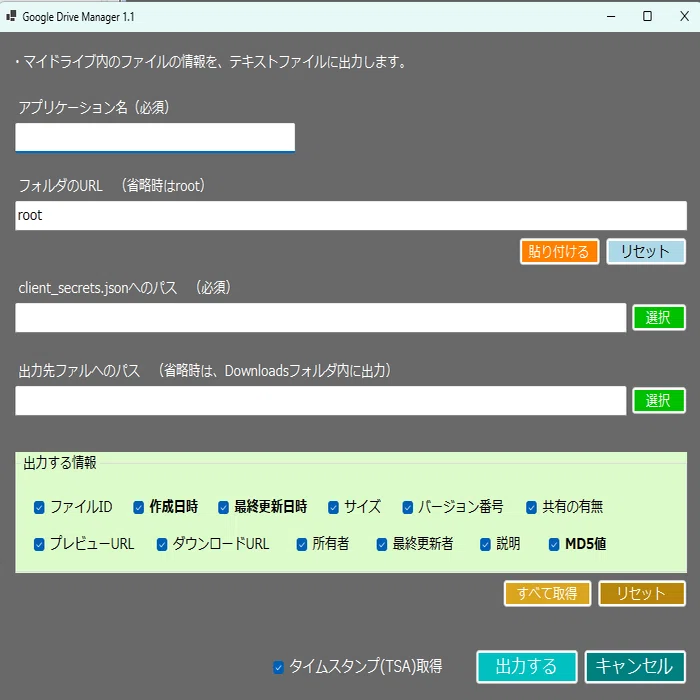Viewport: 700px width, 700px height.
Task: Uncheck the 所有者 checkbox
Action: tap(302, 544)
